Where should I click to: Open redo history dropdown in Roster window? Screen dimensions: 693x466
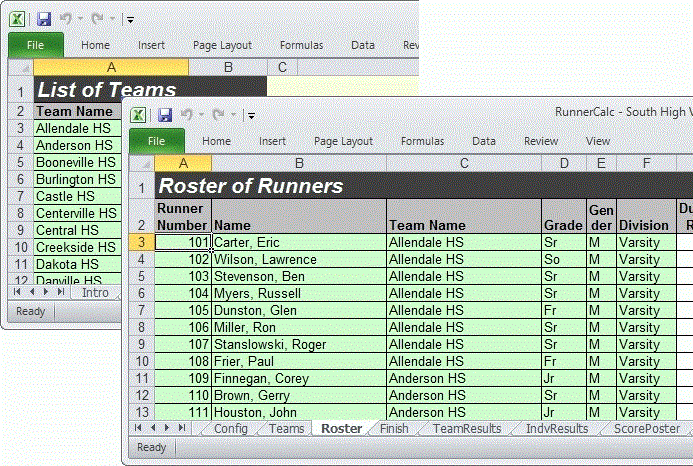tap(233, 115)
